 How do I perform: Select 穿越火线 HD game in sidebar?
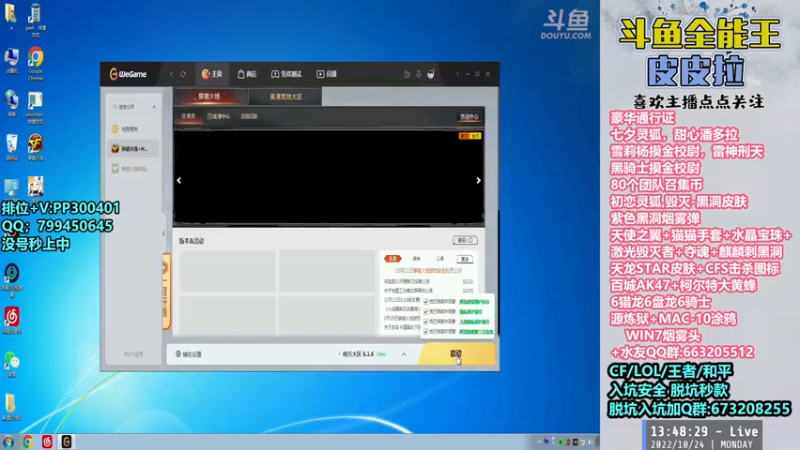(x=133, y=148)
